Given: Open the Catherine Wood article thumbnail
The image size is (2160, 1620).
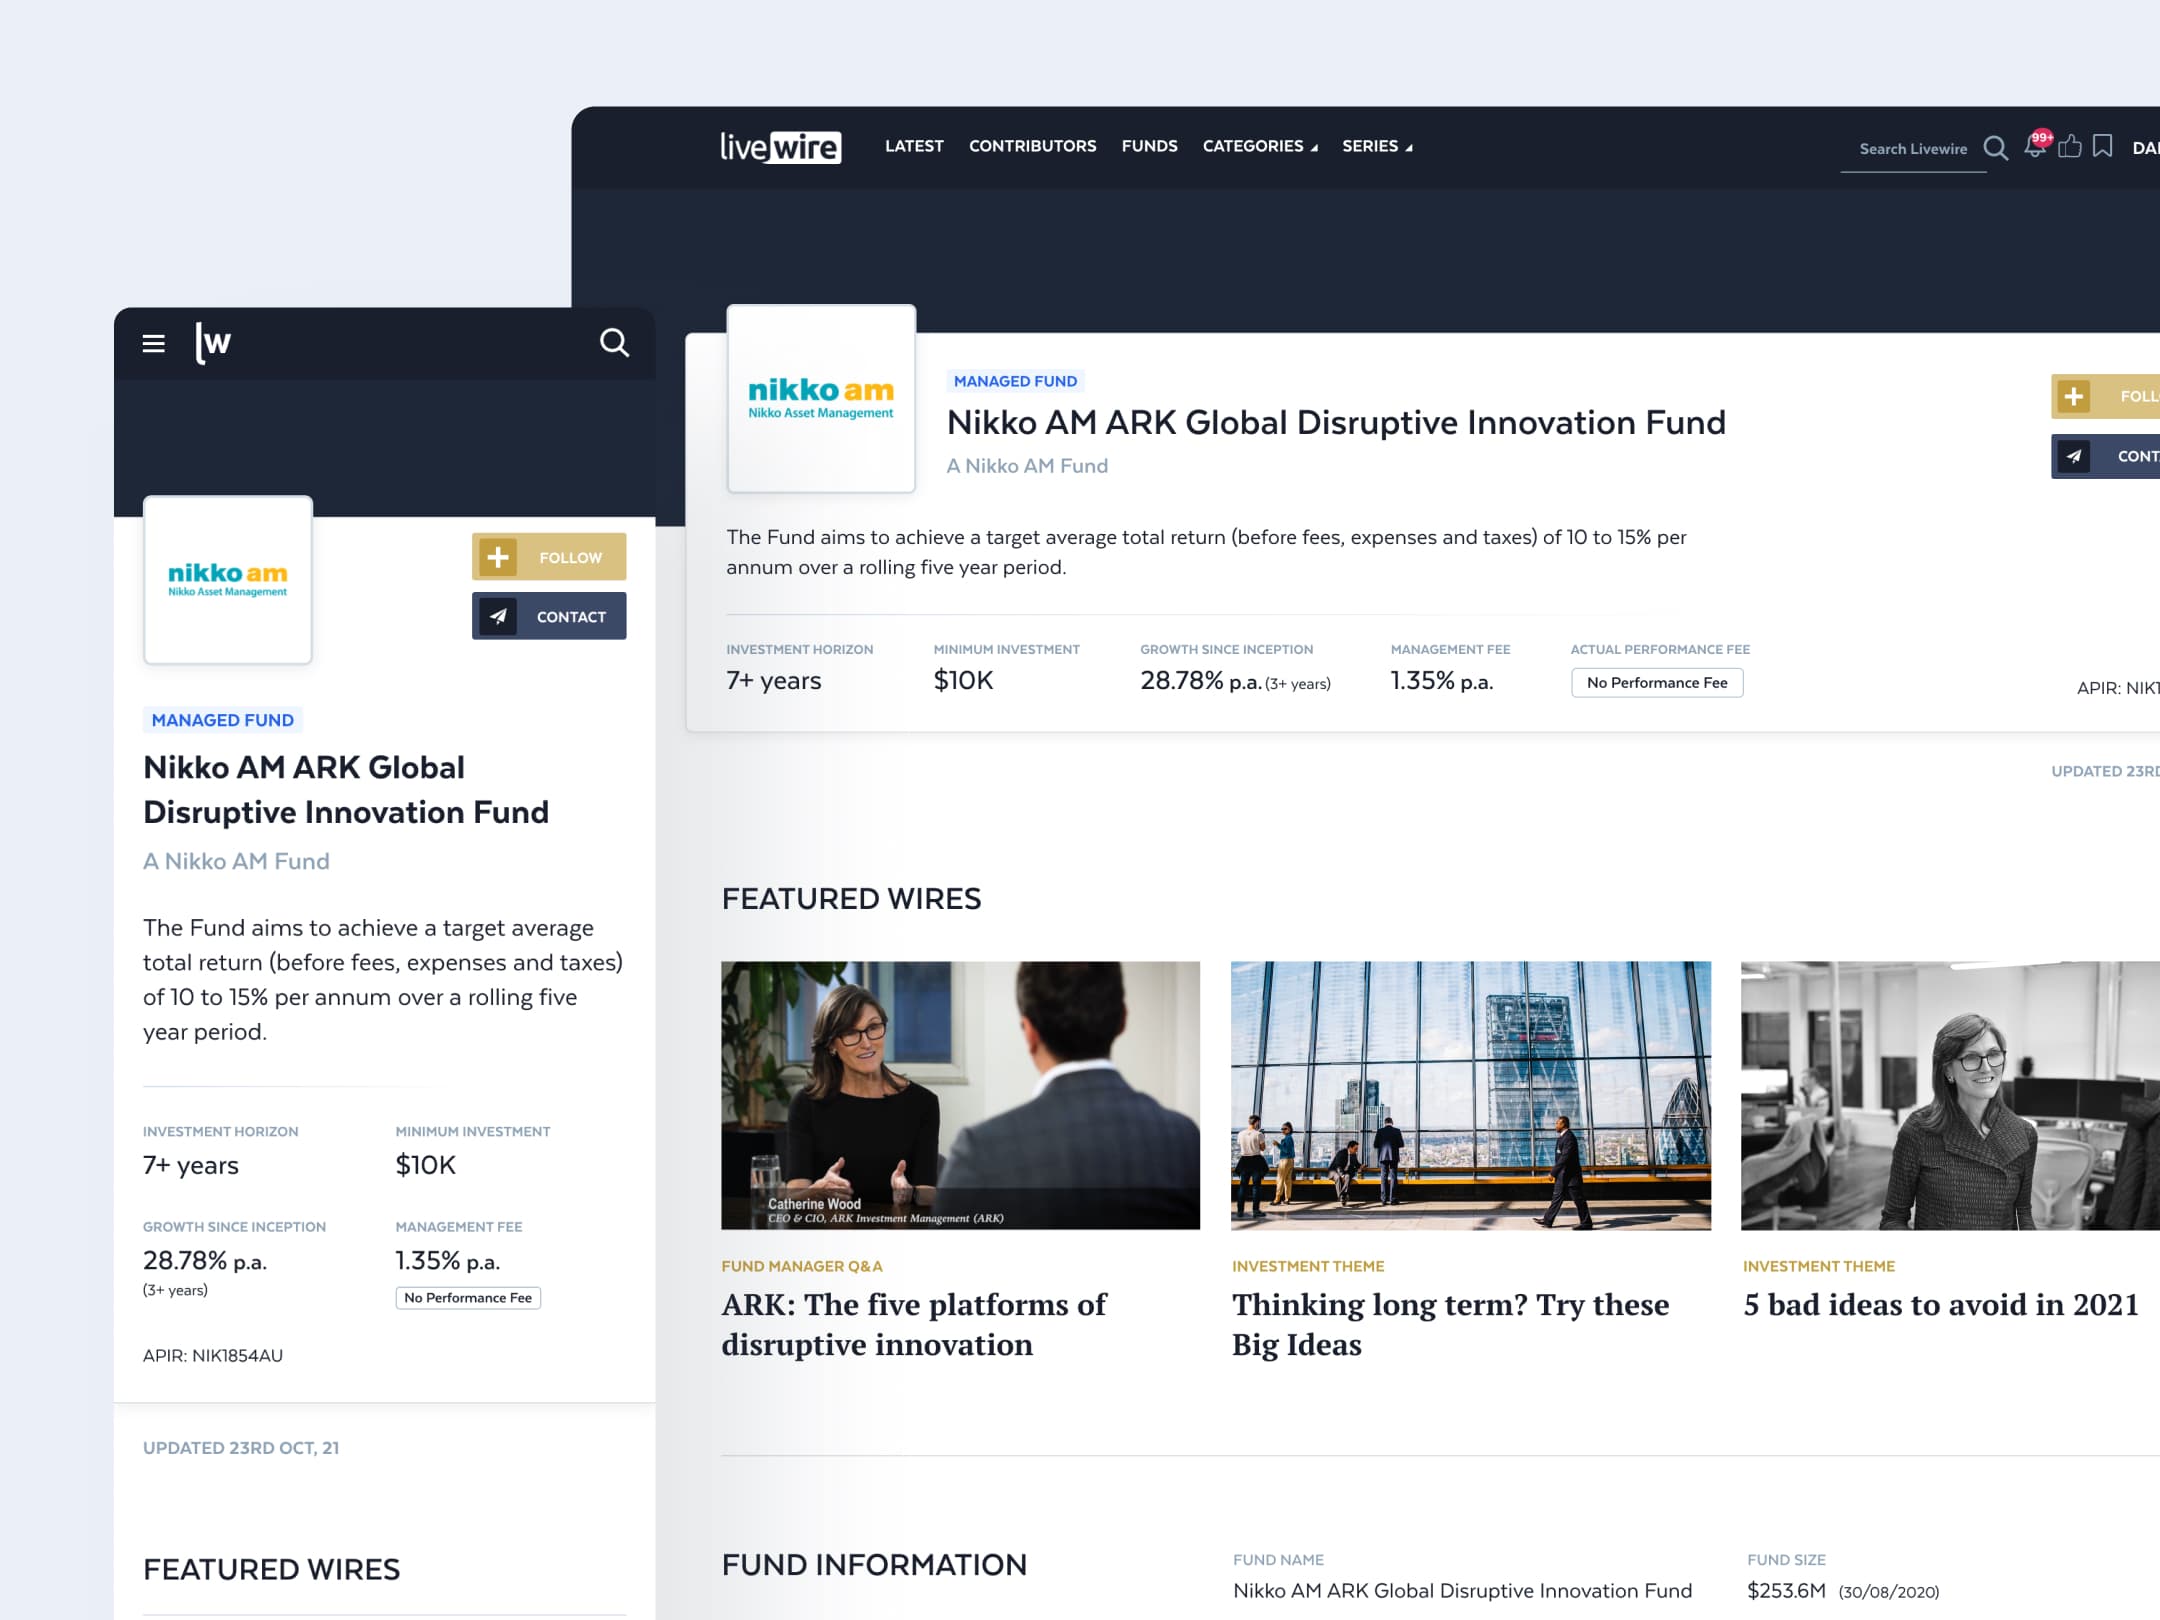Looking at the screenshot, I should point(960,1096).
